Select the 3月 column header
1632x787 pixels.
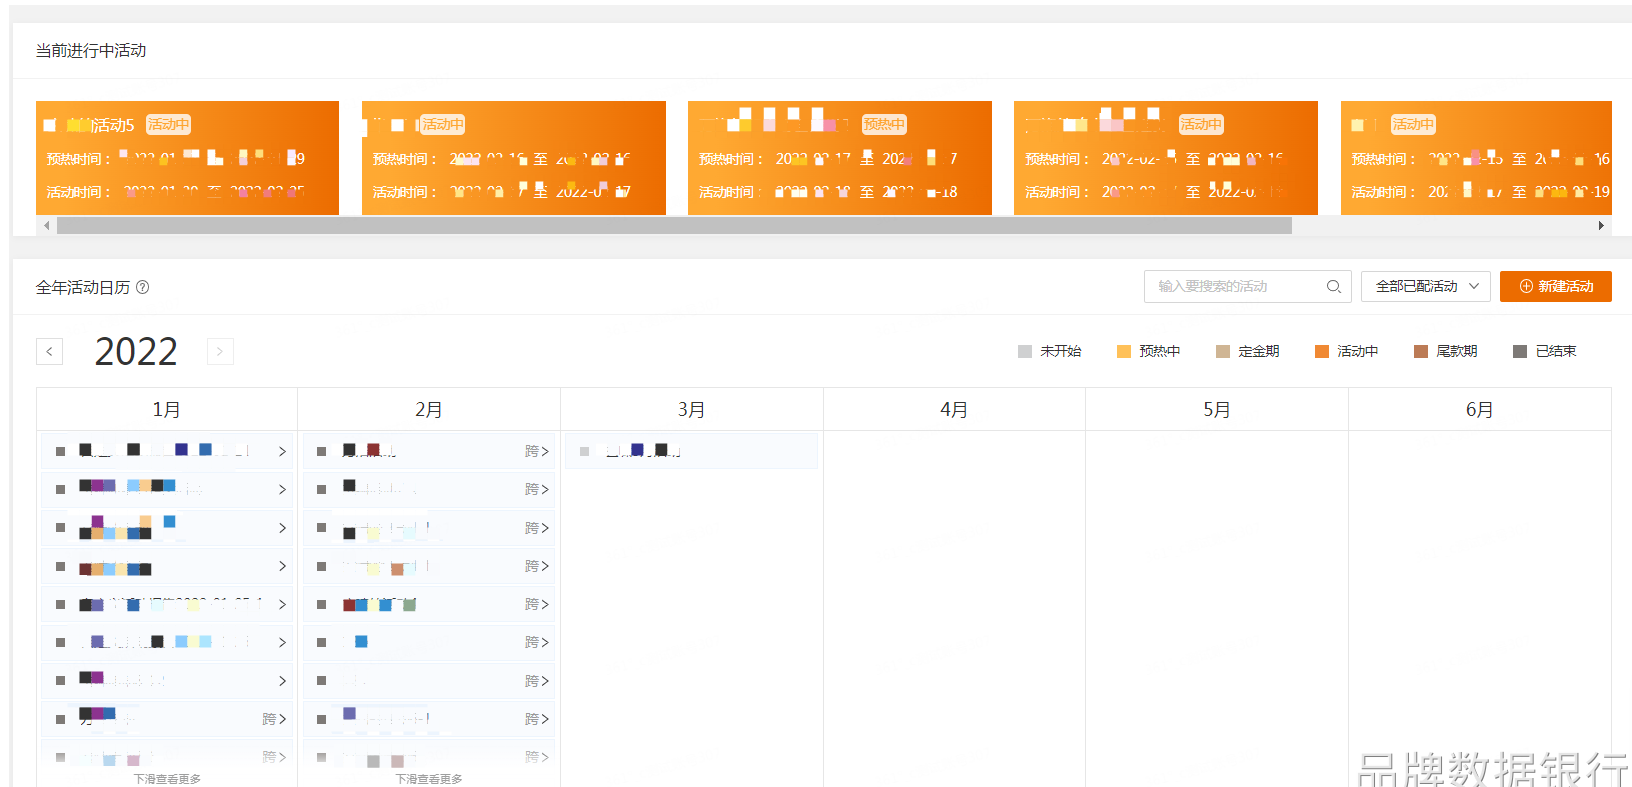(691, 410)
